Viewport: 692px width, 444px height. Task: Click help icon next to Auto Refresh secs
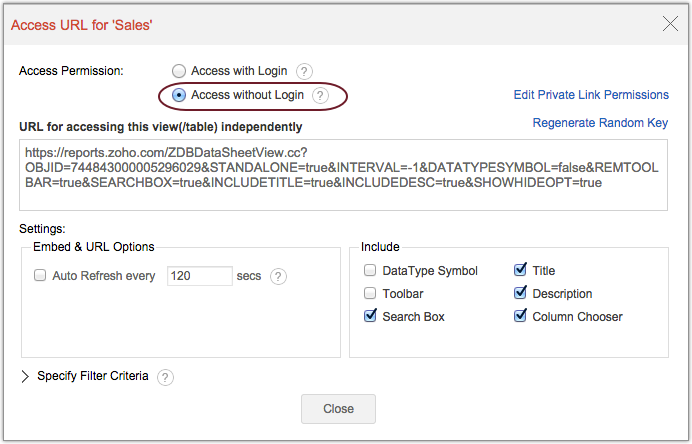[x=278, y=276]
